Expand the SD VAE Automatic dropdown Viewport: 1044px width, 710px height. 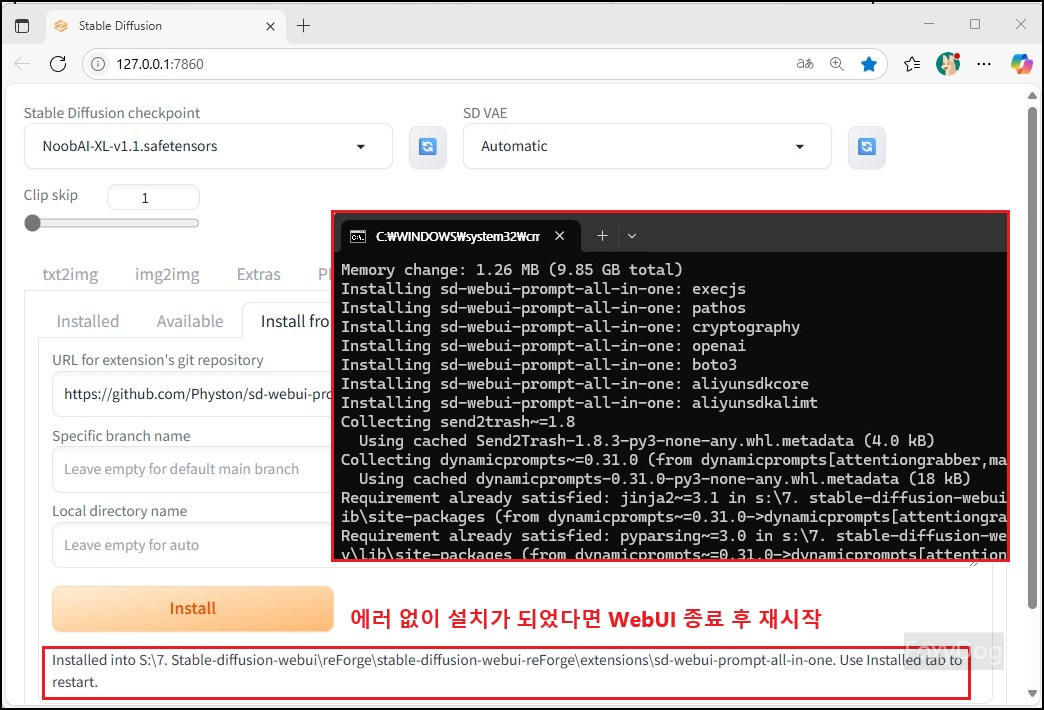[647, 146]
